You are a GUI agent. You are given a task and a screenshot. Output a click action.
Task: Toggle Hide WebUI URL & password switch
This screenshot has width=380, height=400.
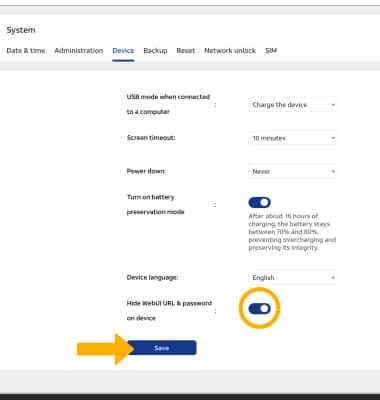pos(259,309)
